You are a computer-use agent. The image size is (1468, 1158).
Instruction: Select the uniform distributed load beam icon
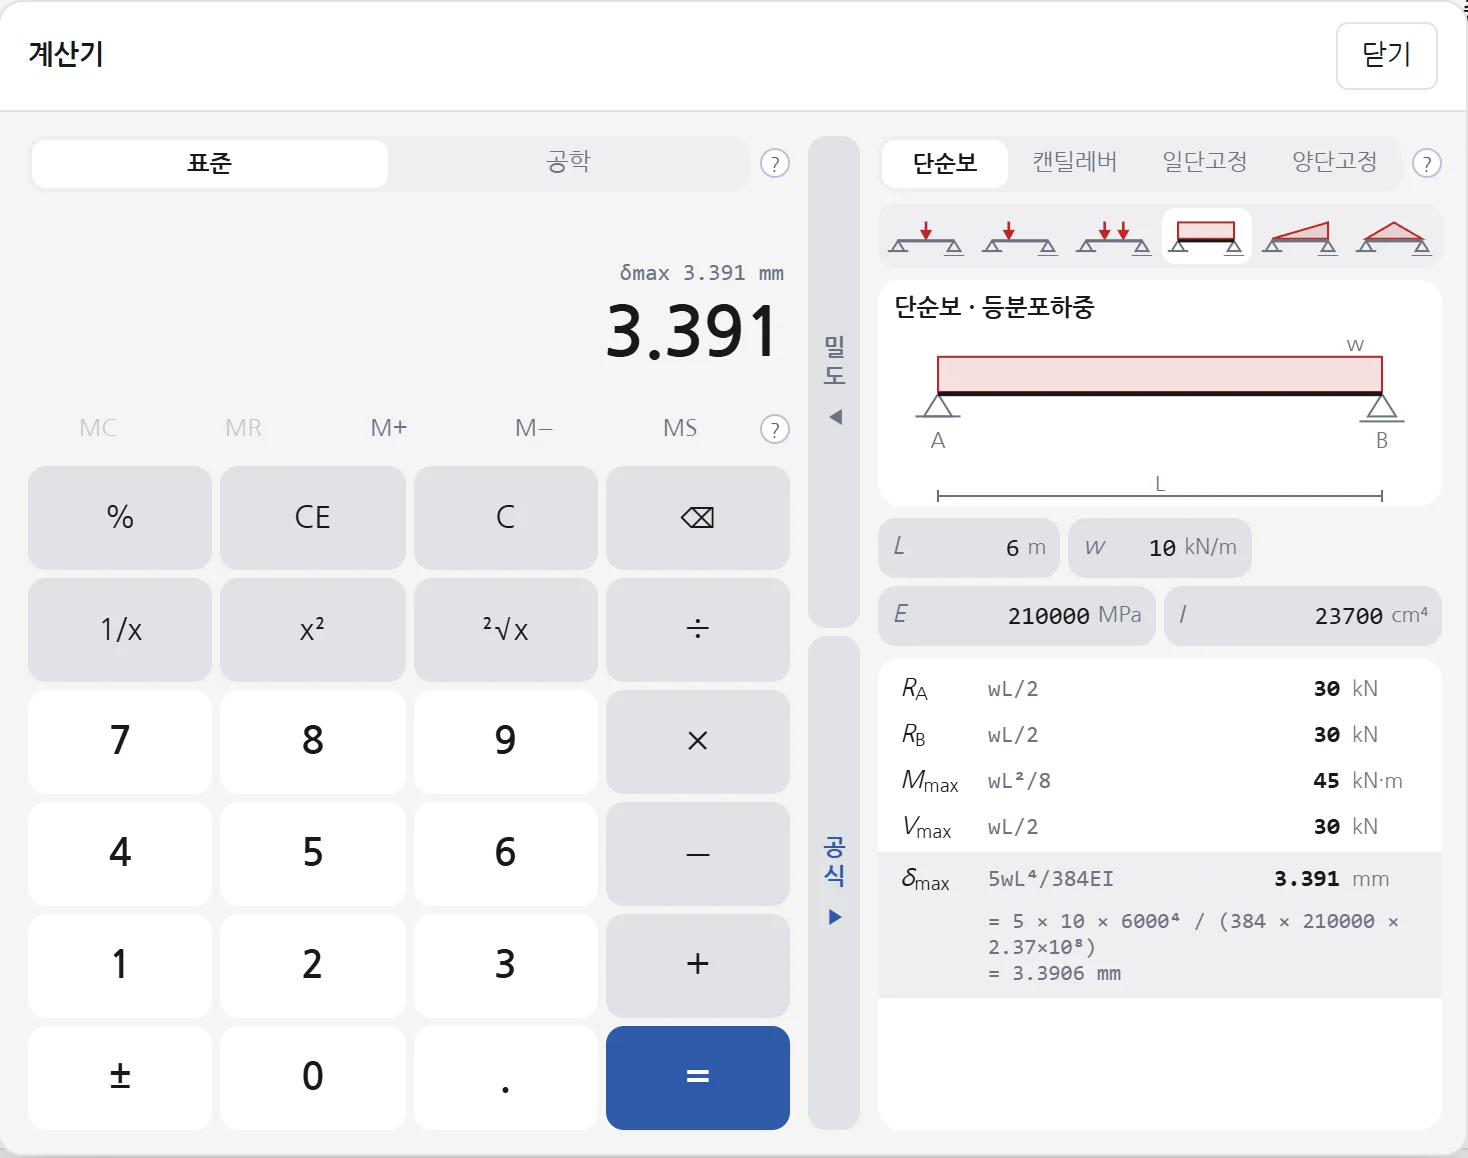(x=1206, y=237)
